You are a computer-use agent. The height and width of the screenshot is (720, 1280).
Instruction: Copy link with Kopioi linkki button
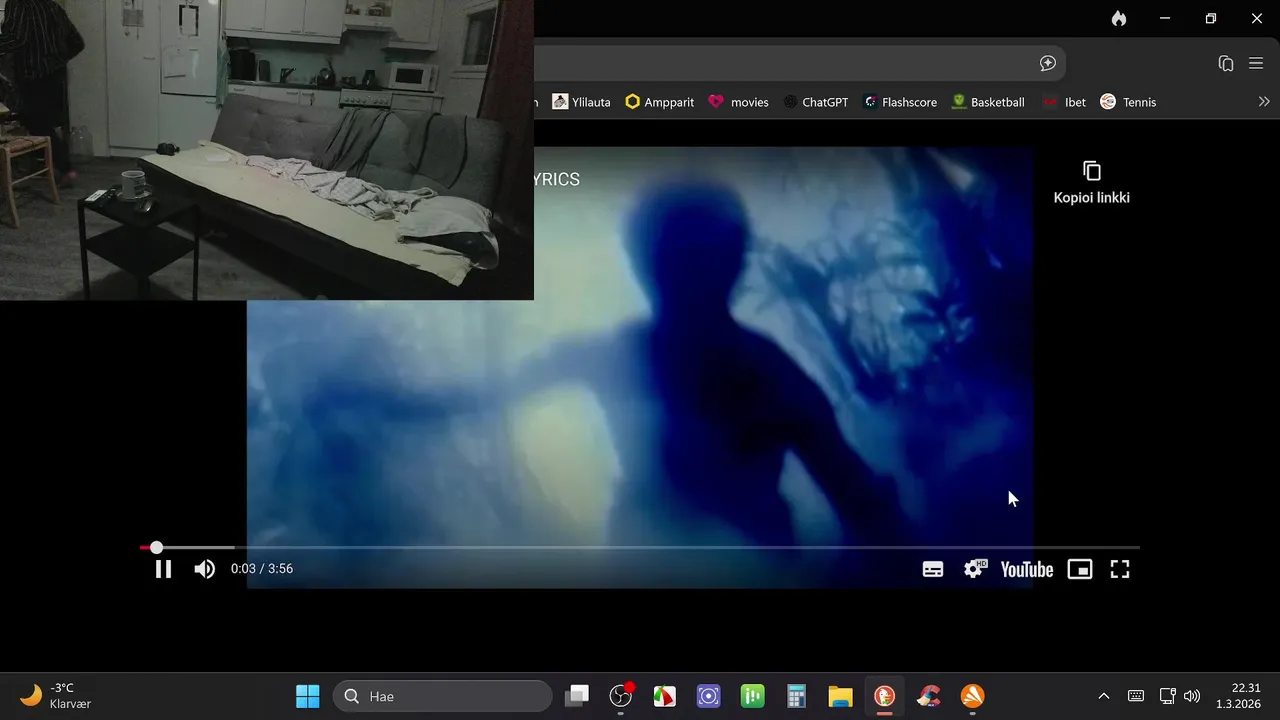pyautogui.click(x=1092, y=183)
